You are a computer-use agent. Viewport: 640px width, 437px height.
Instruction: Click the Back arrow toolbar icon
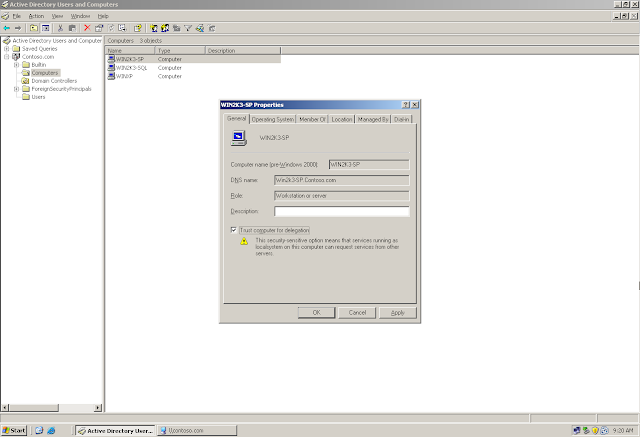[7, 28]
